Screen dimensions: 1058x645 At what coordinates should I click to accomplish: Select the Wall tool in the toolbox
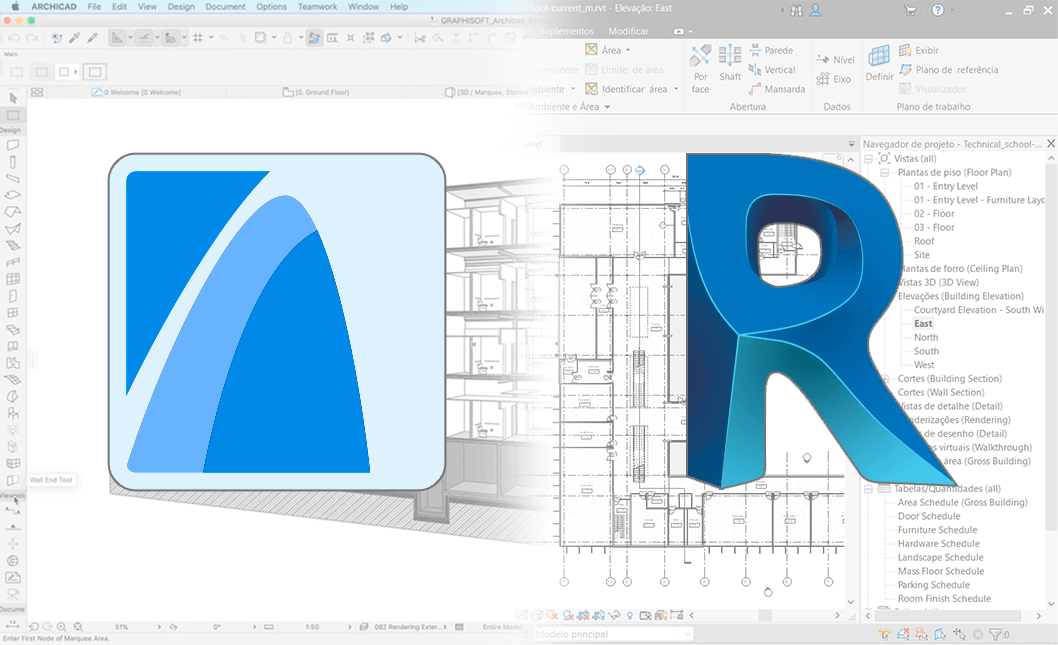pyautogui.click(x=13, y=145)
